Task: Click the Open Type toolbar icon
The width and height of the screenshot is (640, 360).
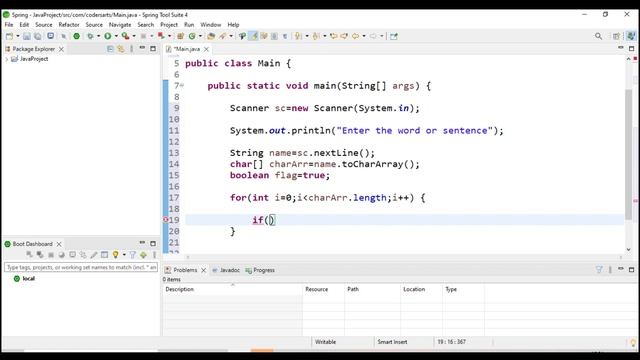Action: point(211,36)
